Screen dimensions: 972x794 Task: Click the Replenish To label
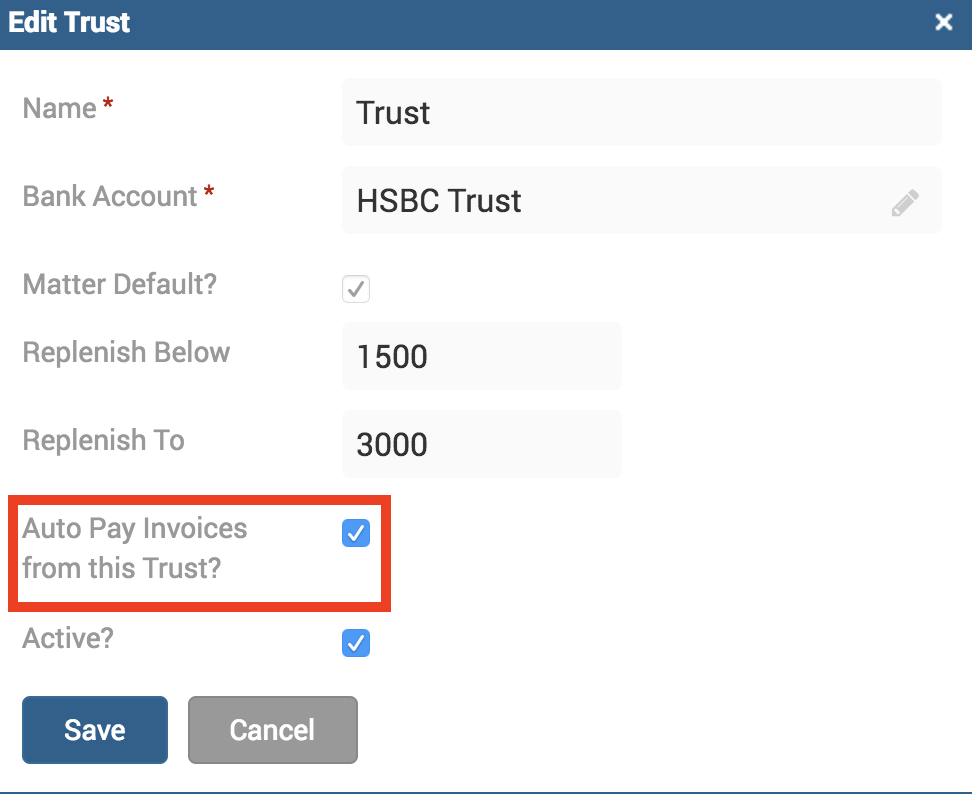(x=103, y=440)
